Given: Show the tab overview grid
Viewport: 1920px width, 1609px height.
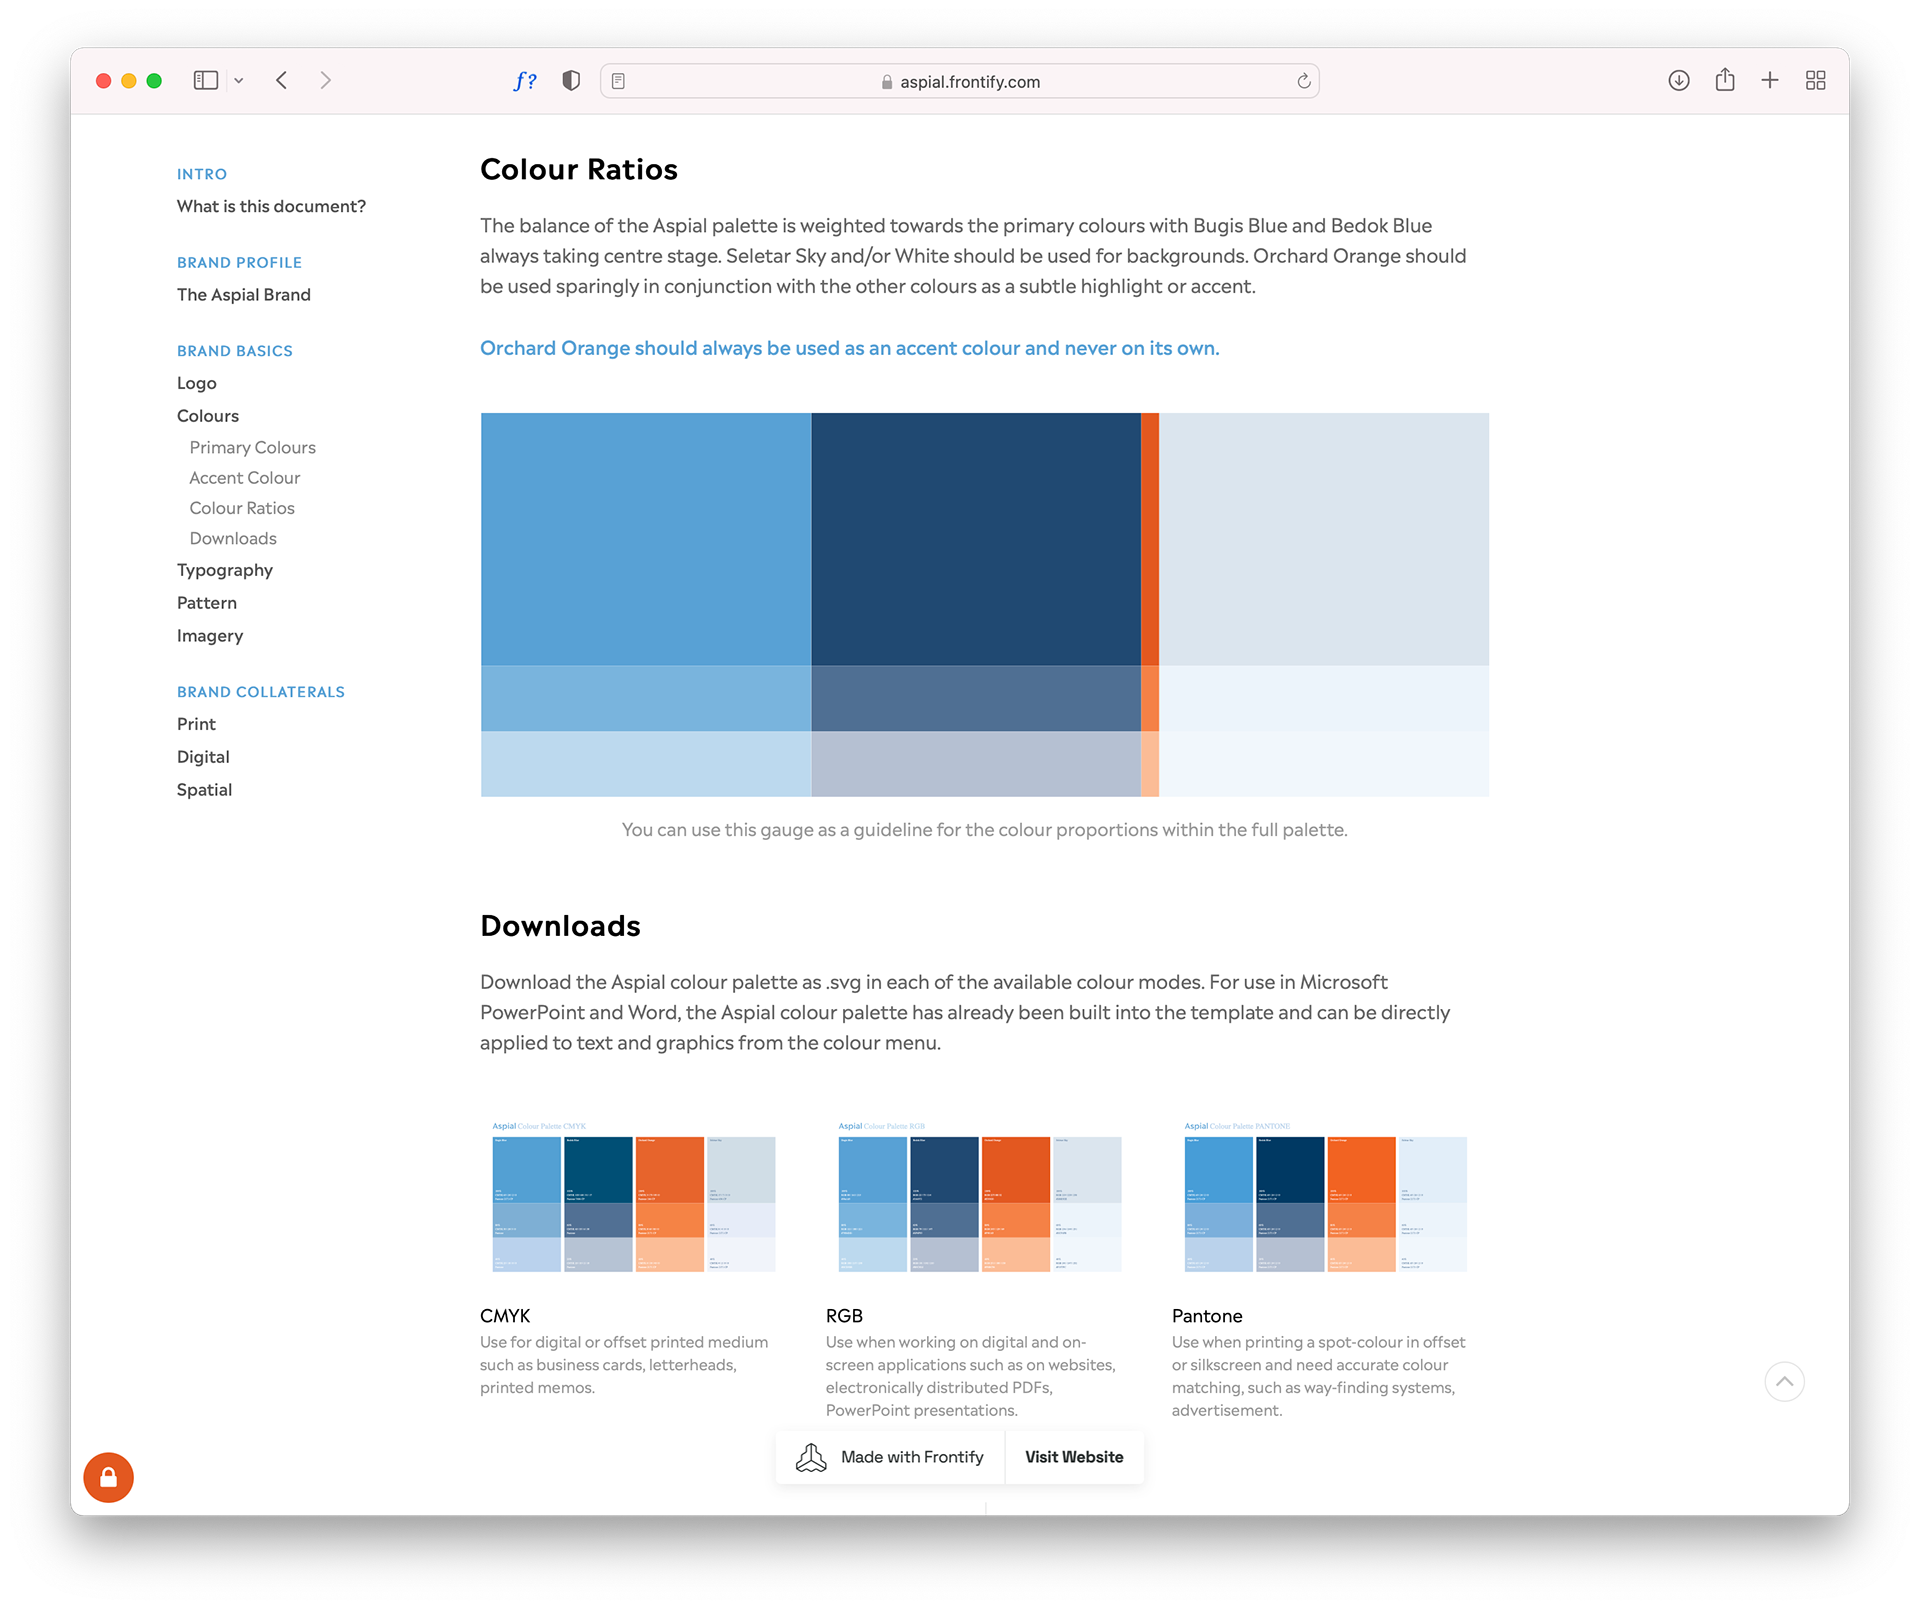Looking at the screenshot, I should click(x=1816, y=81).
